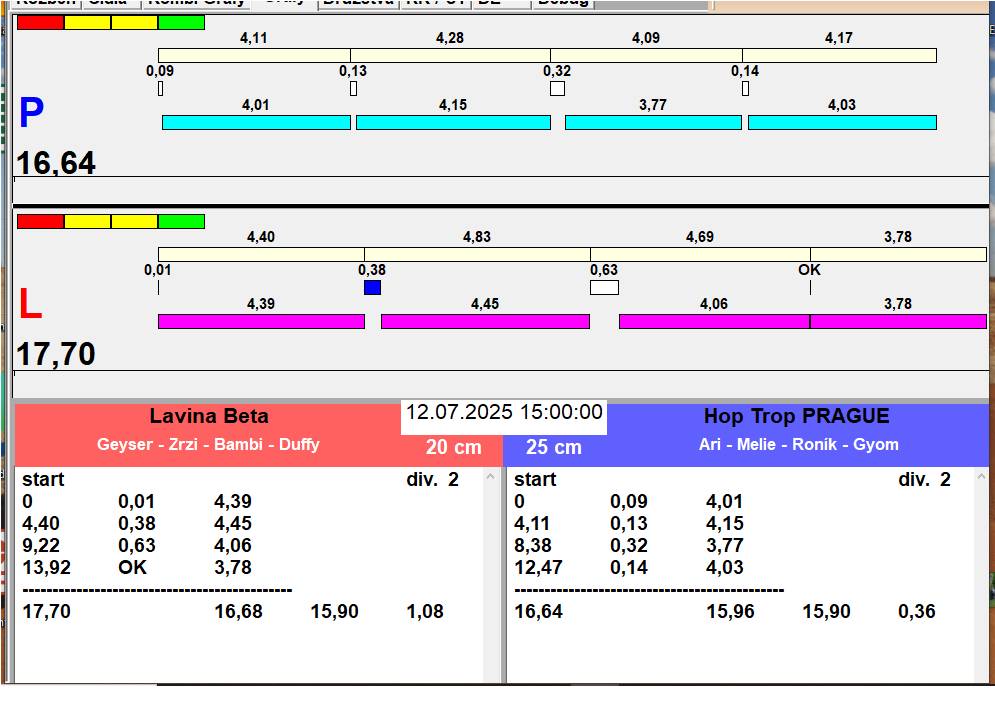
Task: Click the white pass marker under 0,63
Action: click(604, 287)
